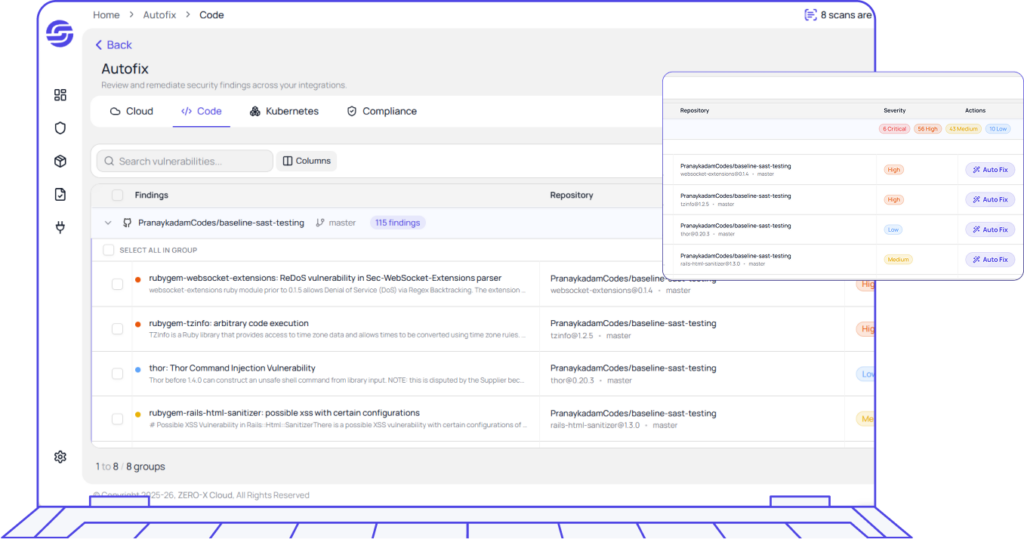Go Back using the Back link
Viewport: 1024px width, 539px height.
tap(113, 45)
